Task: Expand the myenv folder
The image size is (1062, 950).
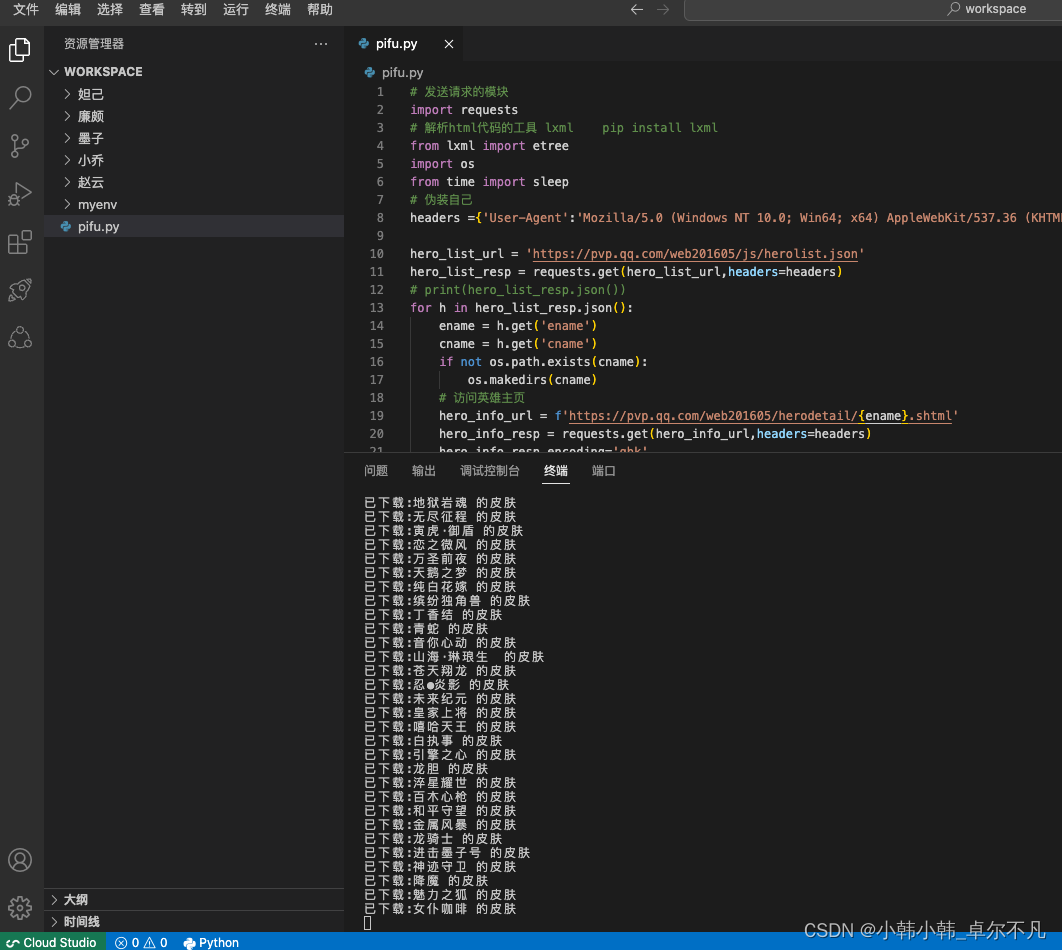Action: coord(194,204)
